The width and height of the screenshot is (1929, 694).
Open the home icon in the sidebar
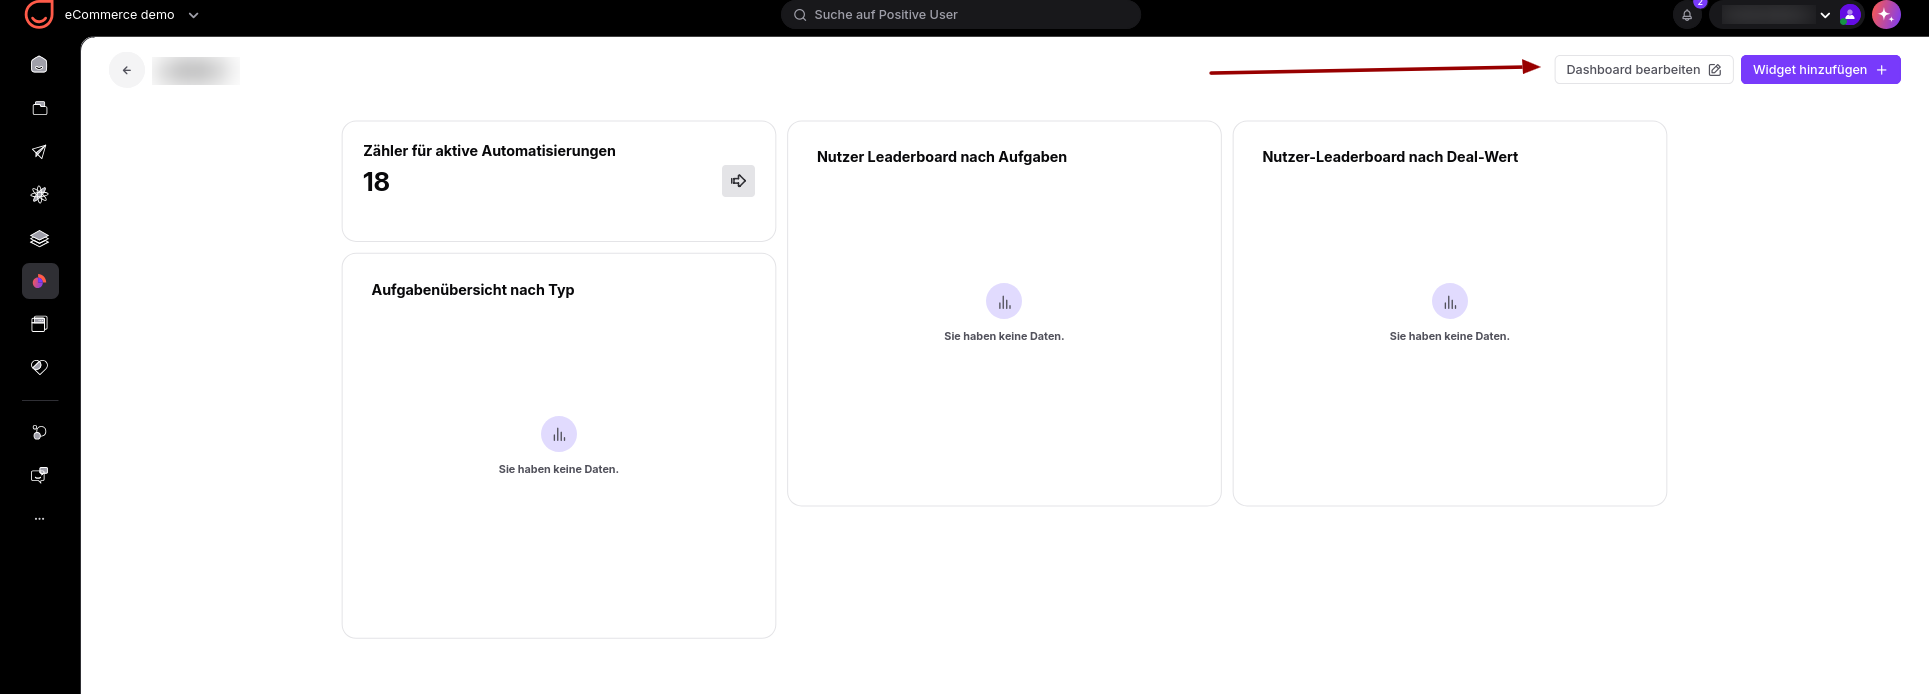39,65
